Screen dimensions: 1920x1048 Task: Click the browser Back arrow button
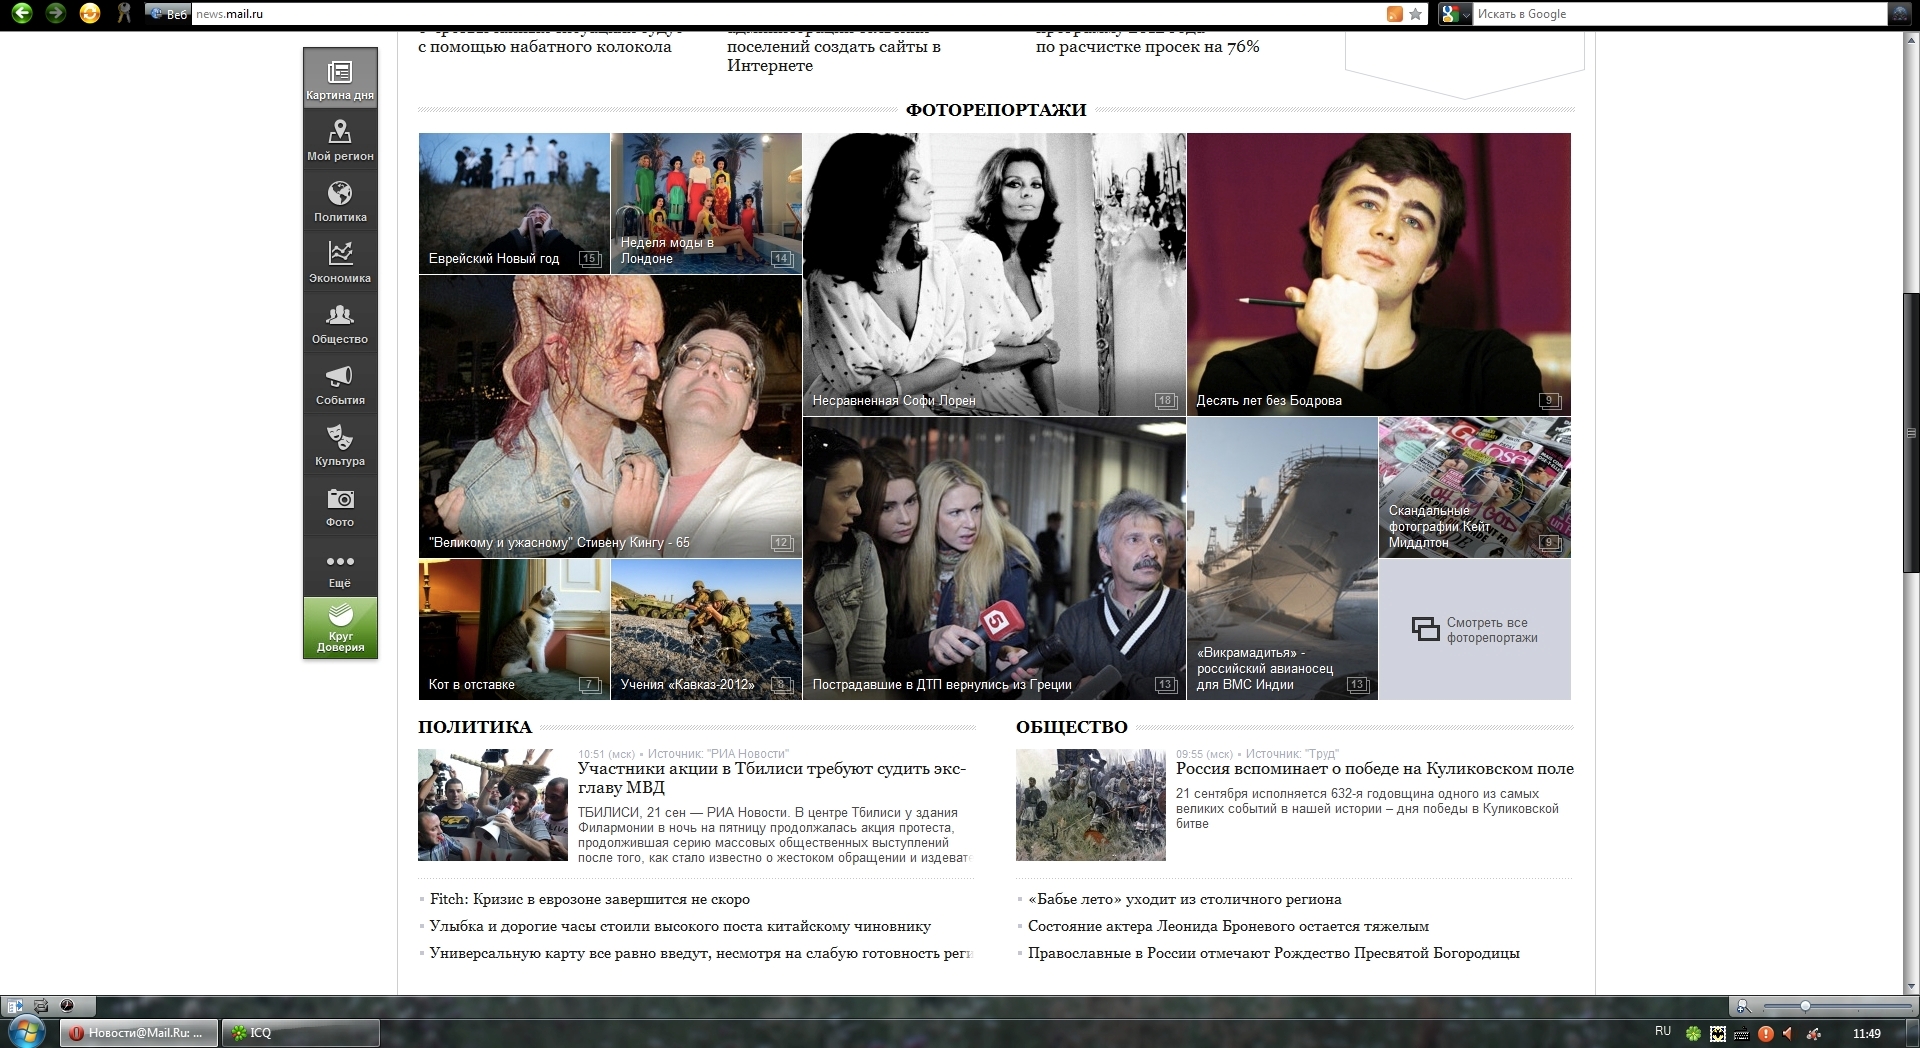click(x=21, y=13)
